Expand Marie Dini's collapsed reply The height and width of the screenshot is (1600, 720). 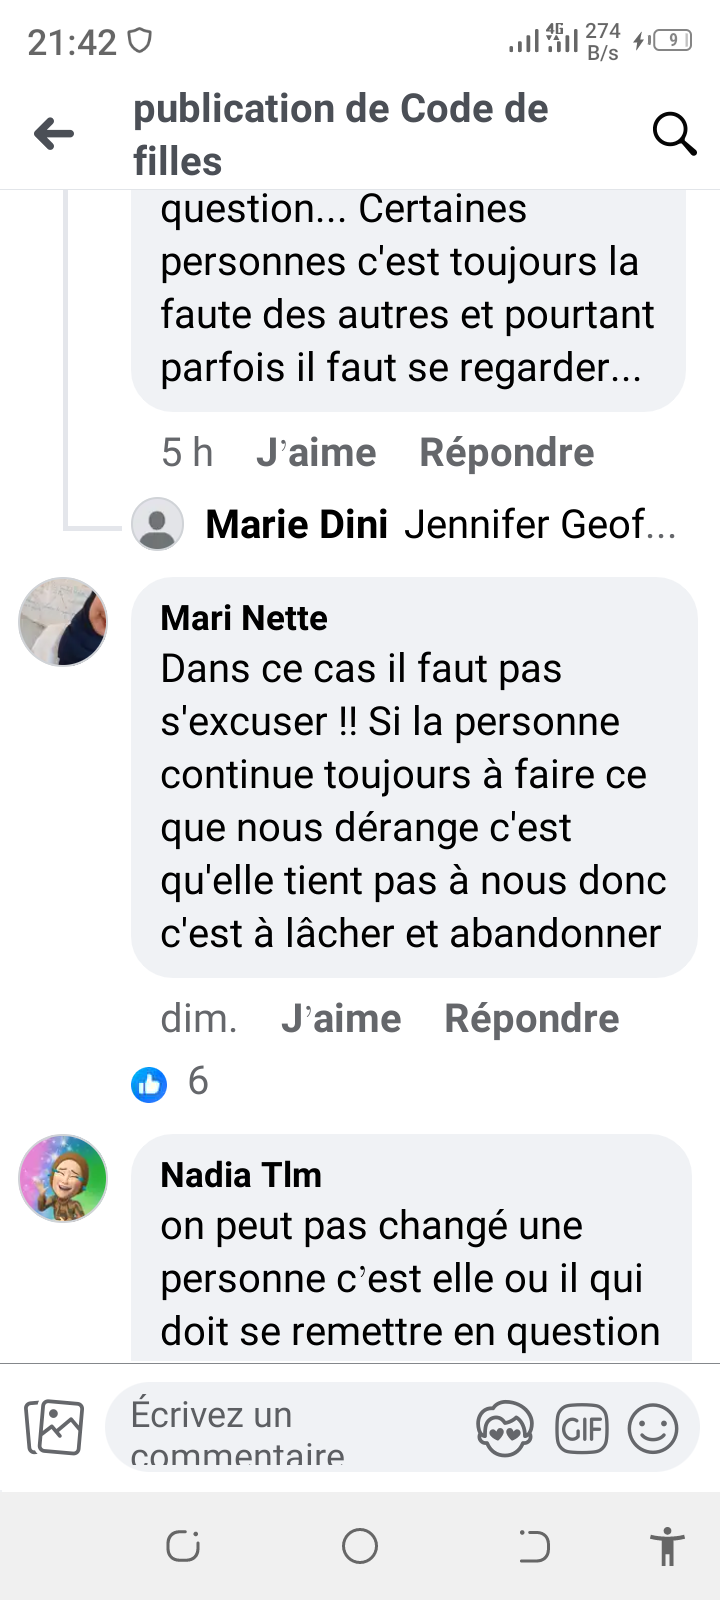coord(440,525)
